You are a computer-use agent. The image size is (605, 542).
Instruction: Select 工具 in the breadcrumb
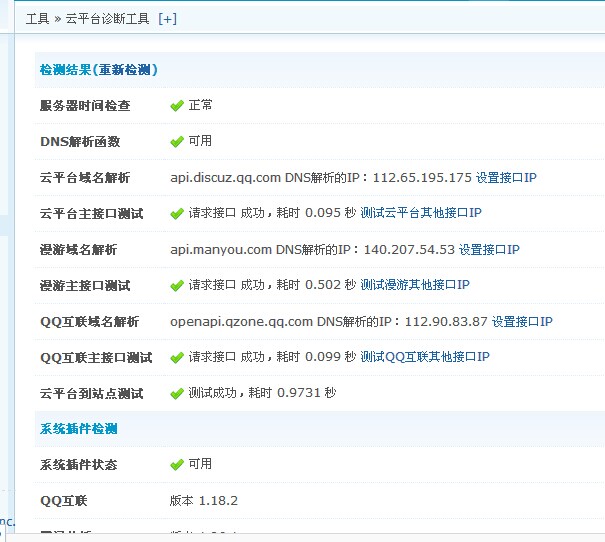37,18
